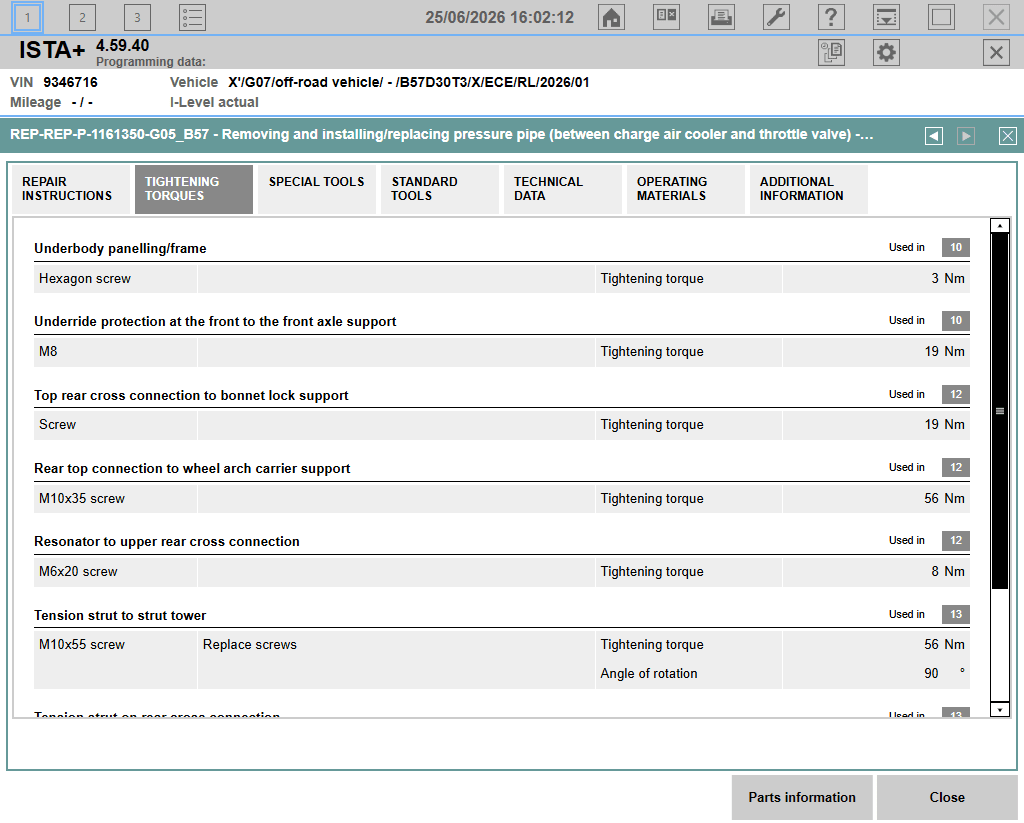Click Used in 12 for Top rear cross connection

click(955, 395)
